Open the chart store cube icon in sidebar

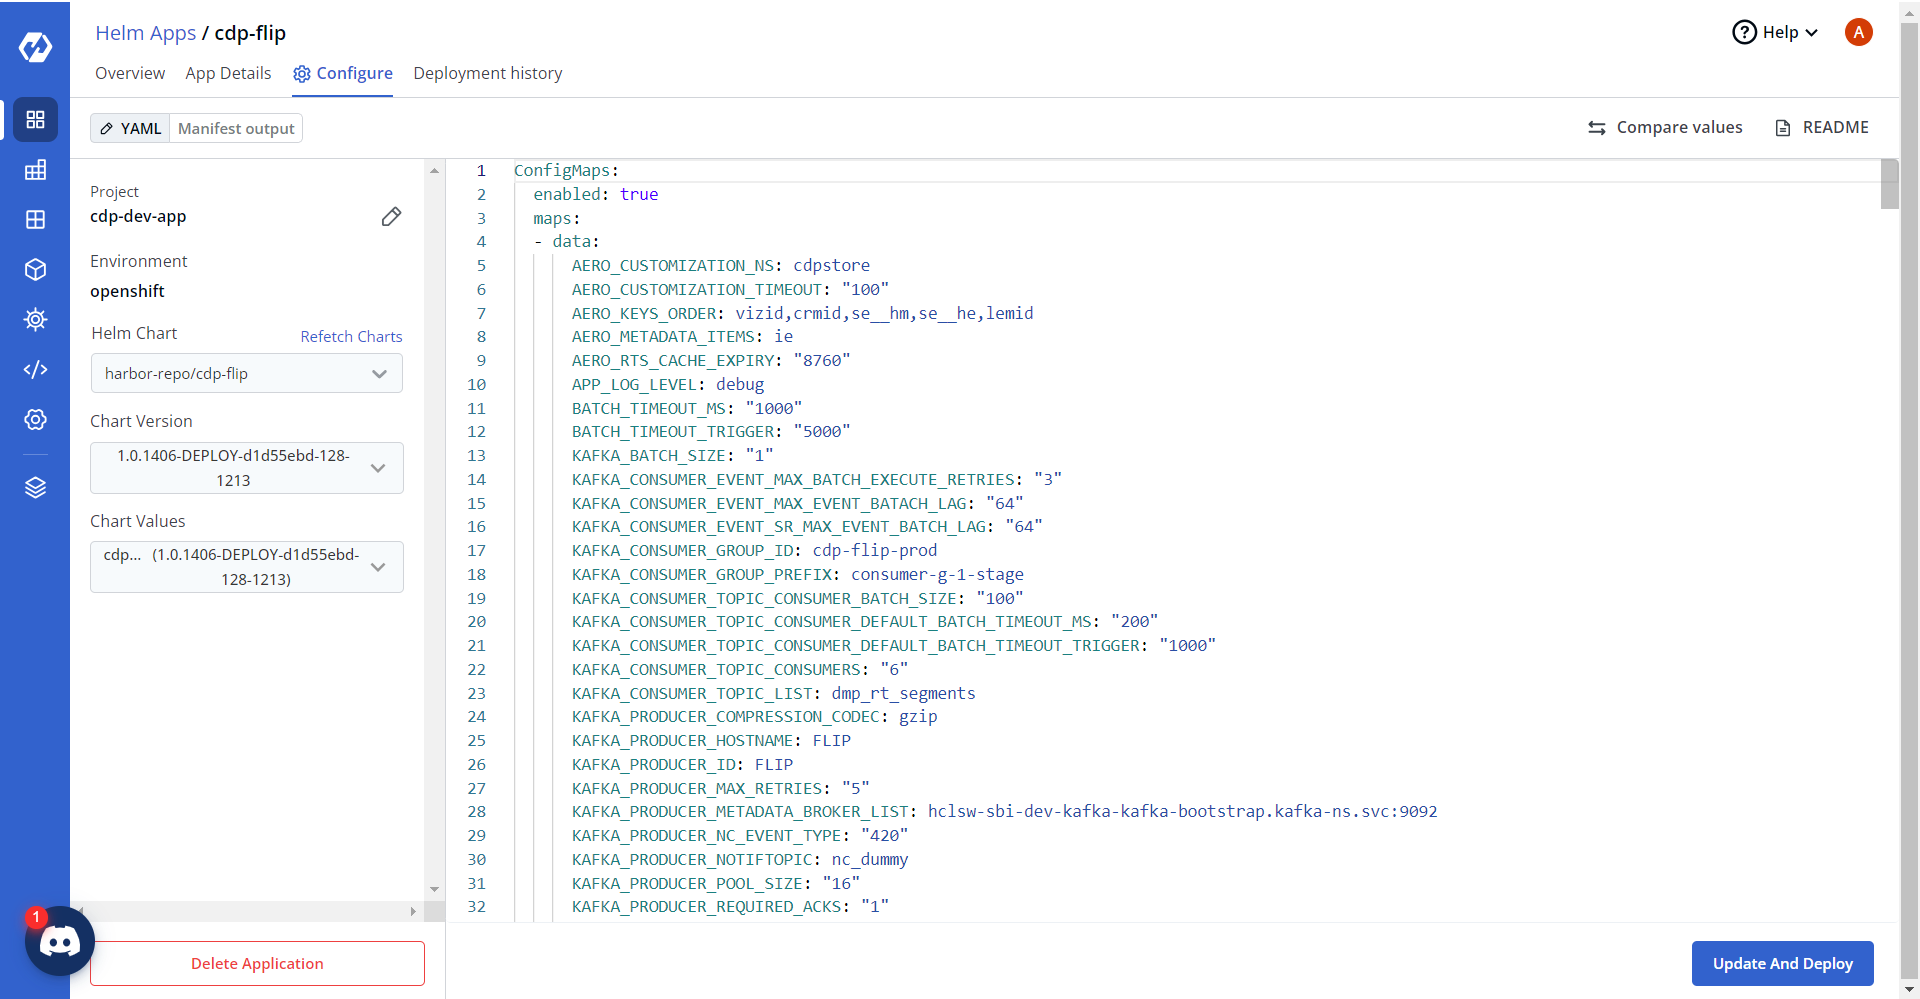pos(35,270)
